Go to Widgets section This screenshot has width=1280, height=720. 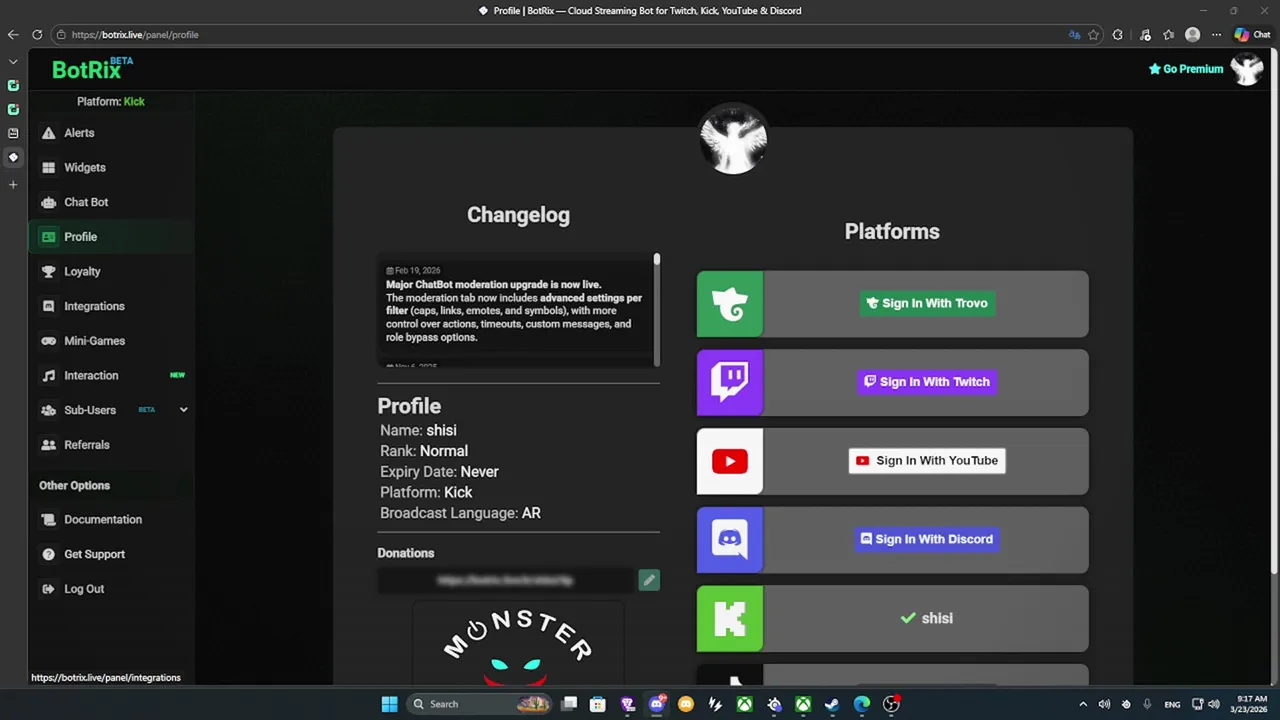tap(85, 168)
